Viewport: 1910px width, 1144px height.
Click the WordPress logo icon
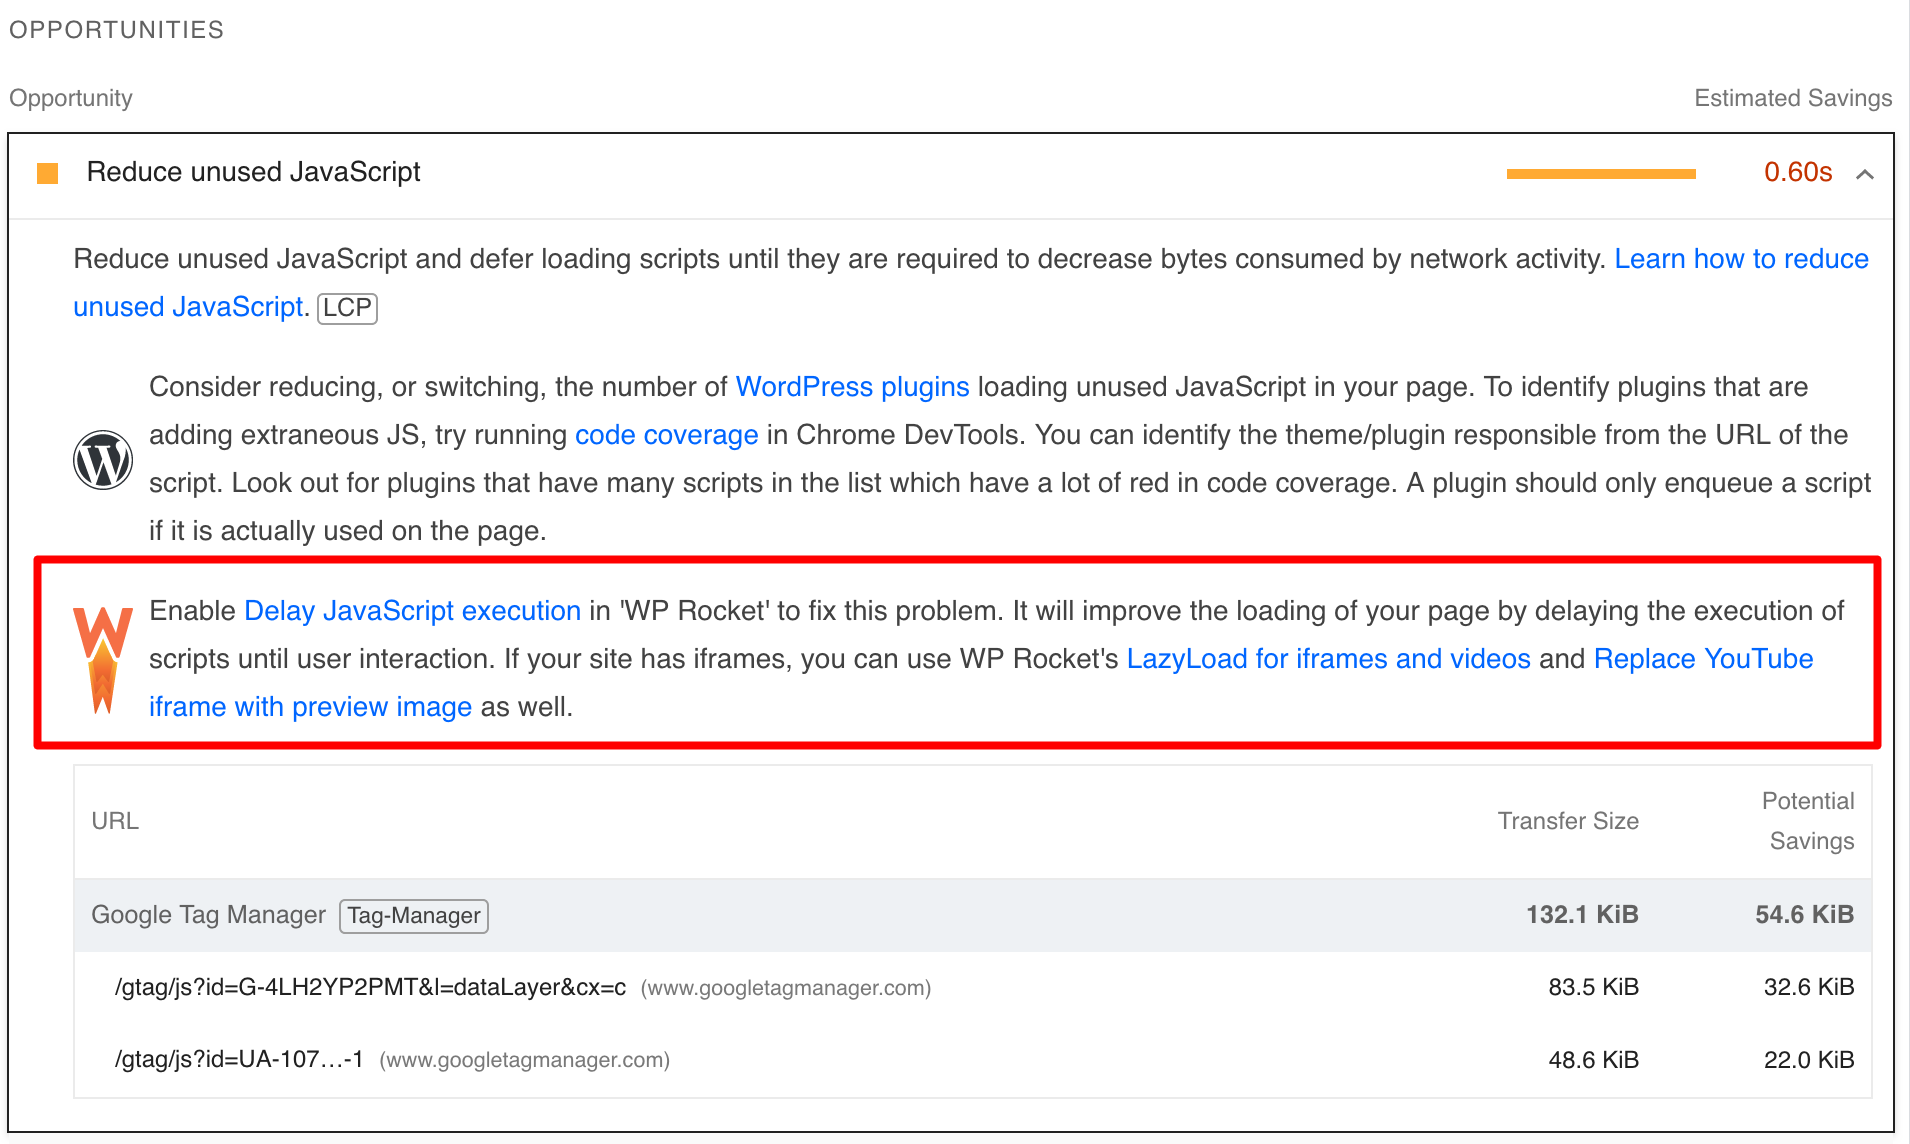point(103,460)
